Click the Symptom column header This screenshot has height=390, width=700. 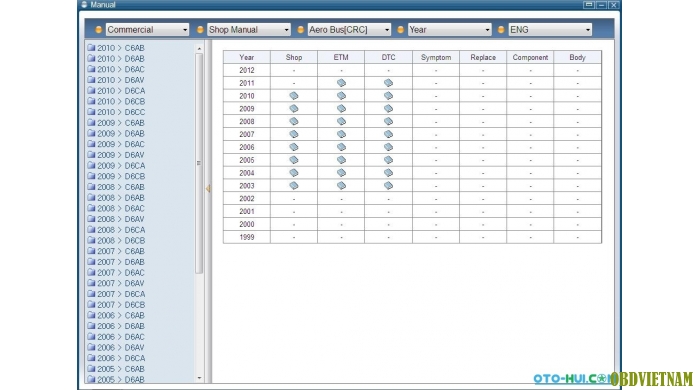[436, 57]
